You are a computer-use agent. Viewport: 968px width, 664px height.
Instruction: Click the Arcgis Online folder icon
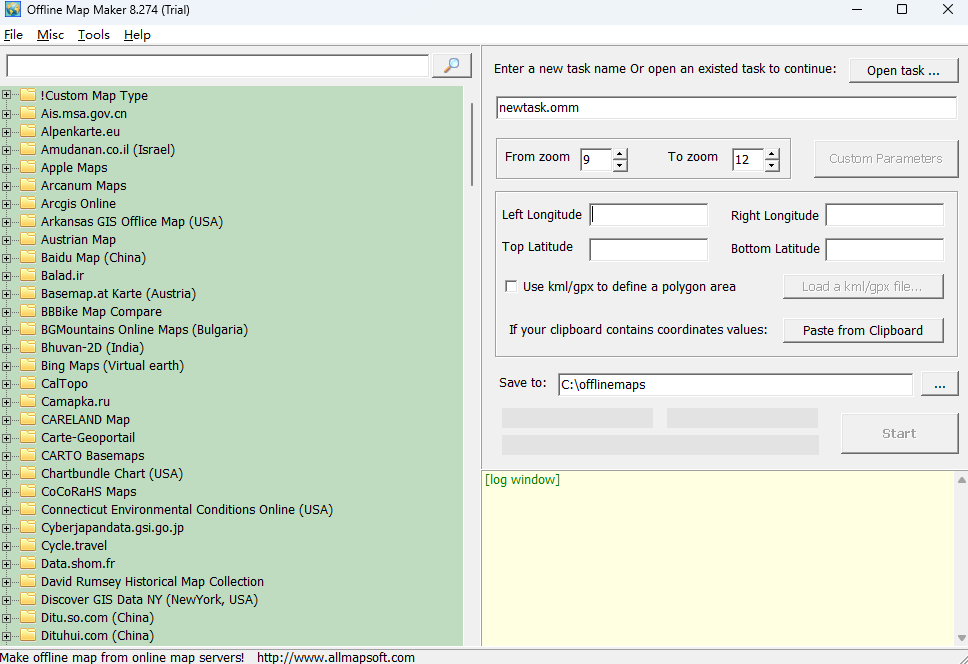[28, 204]
